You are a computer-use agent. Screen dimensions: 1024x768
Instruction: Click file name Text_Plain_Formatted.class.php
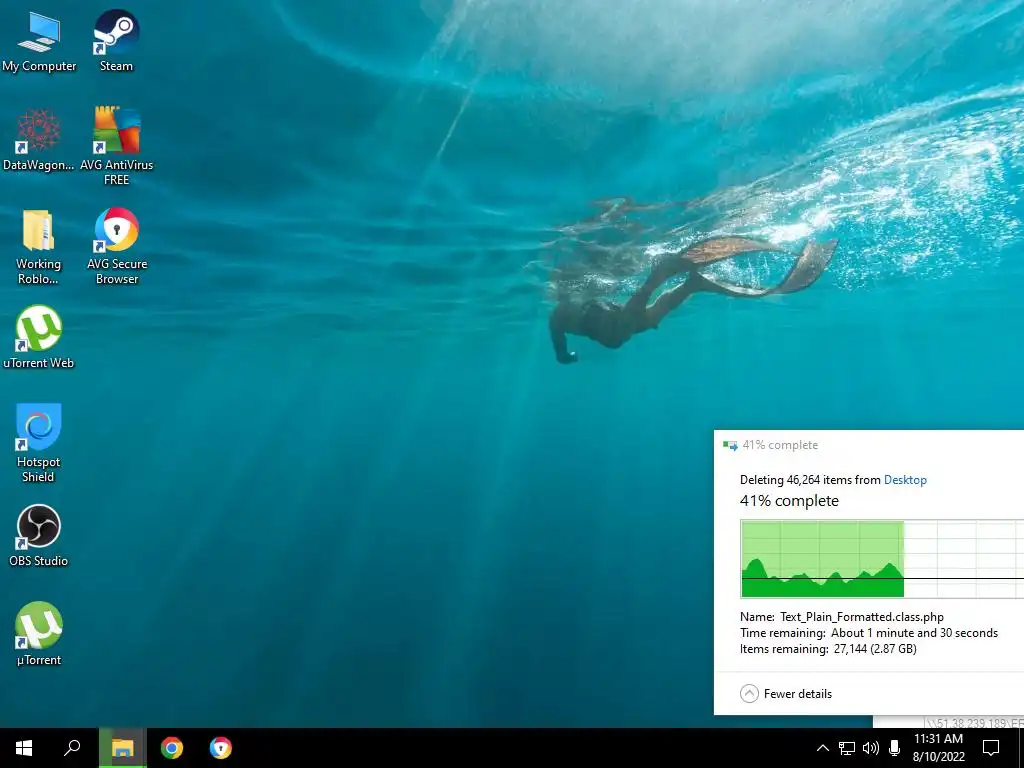click(x=861, y=616)
